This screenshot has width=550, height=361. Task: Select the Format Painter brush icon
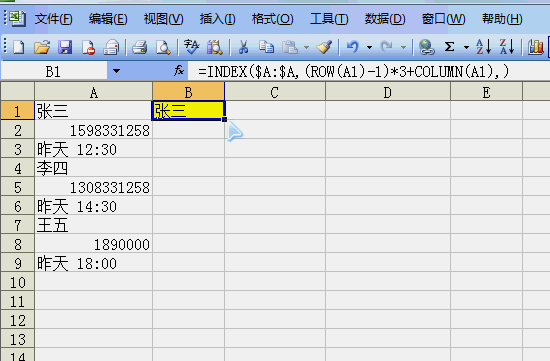click(324, 47)
